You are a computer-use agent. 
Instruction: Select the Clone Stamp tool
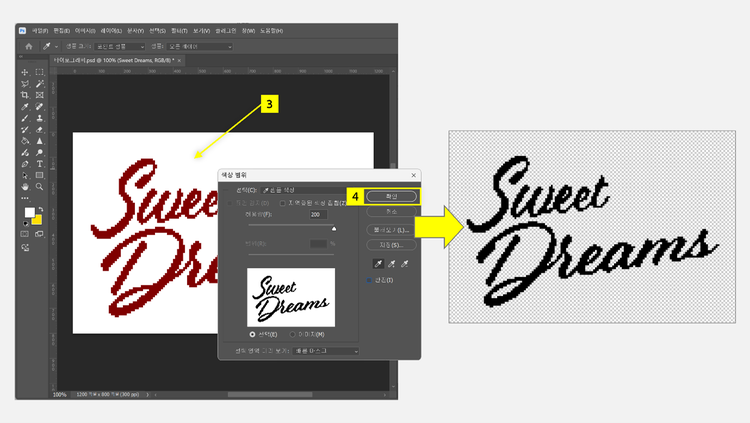coord(40,118)
